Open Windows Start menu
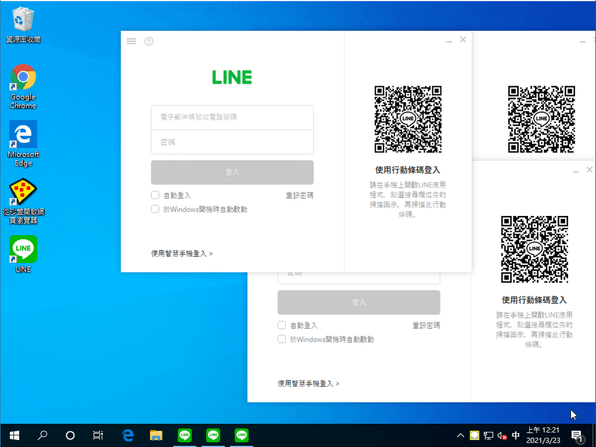This screenshot has width=596, height=447. click(x=14, y=435)
